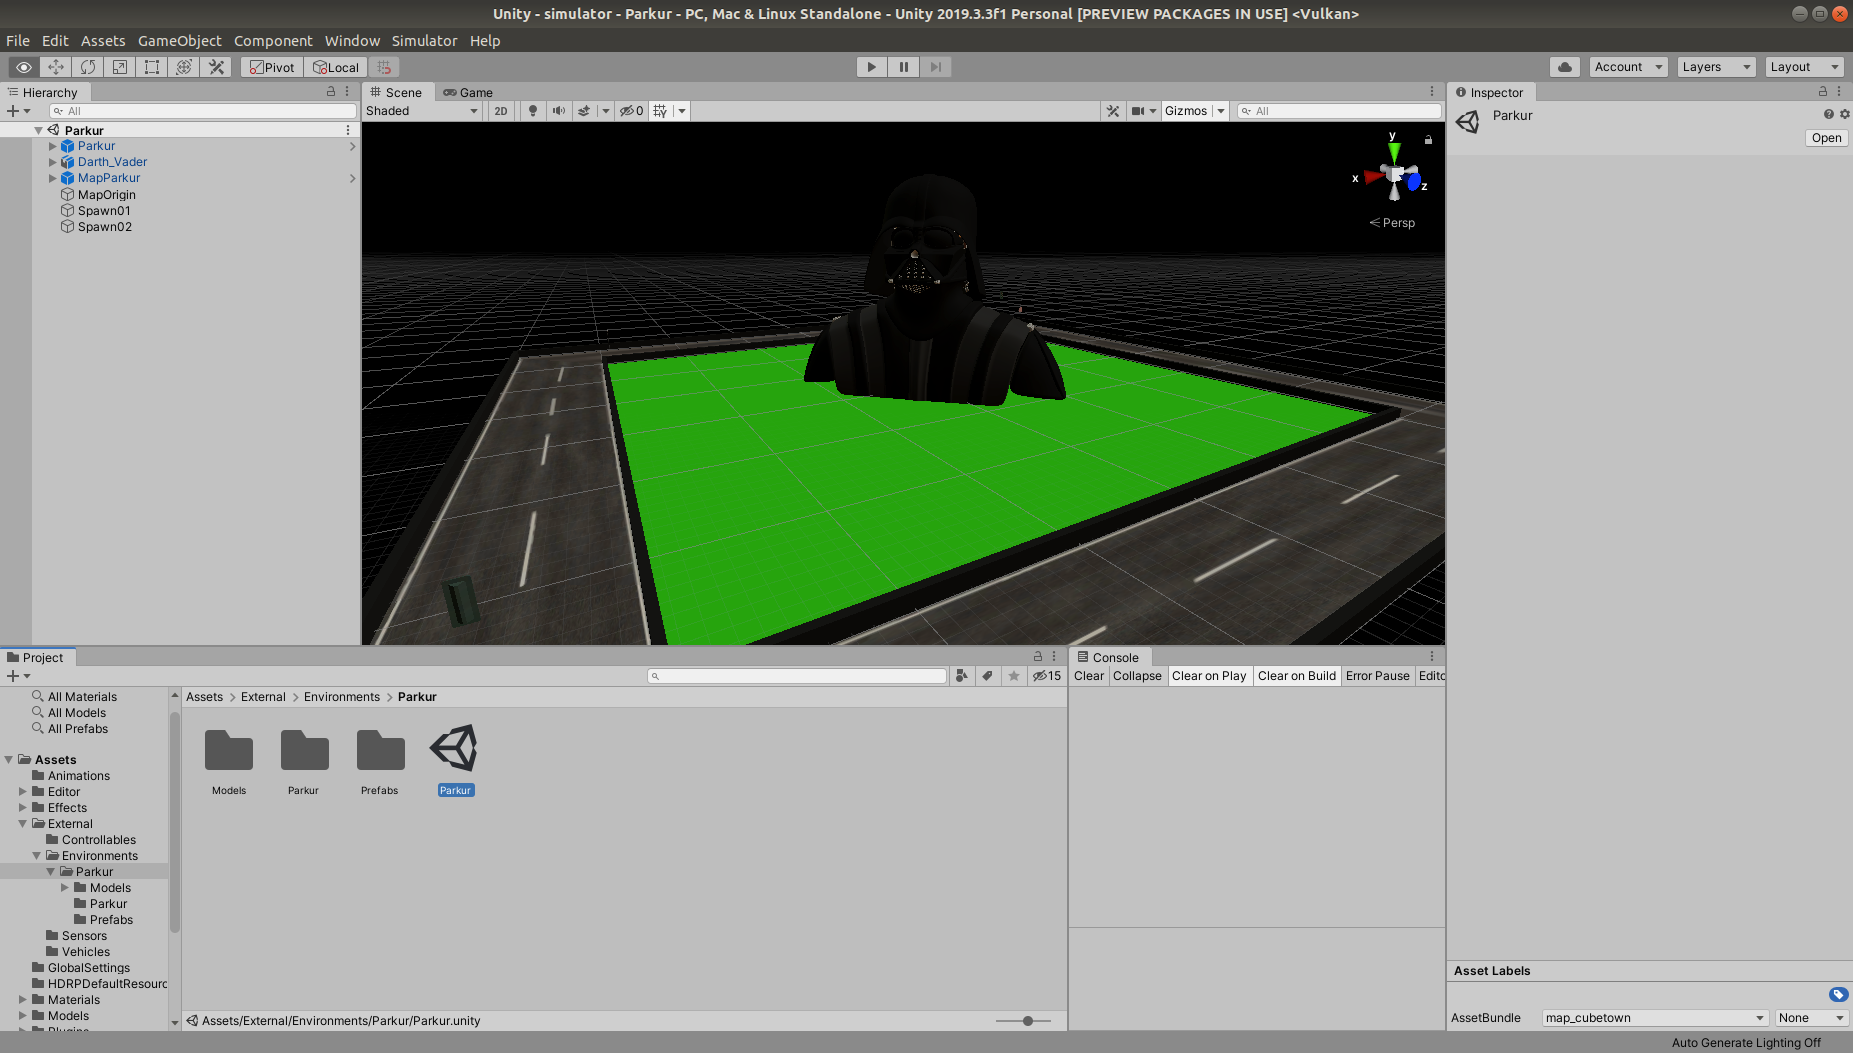Open the Simulator menu
1853x1053 pixels.
tap(424, 41)
